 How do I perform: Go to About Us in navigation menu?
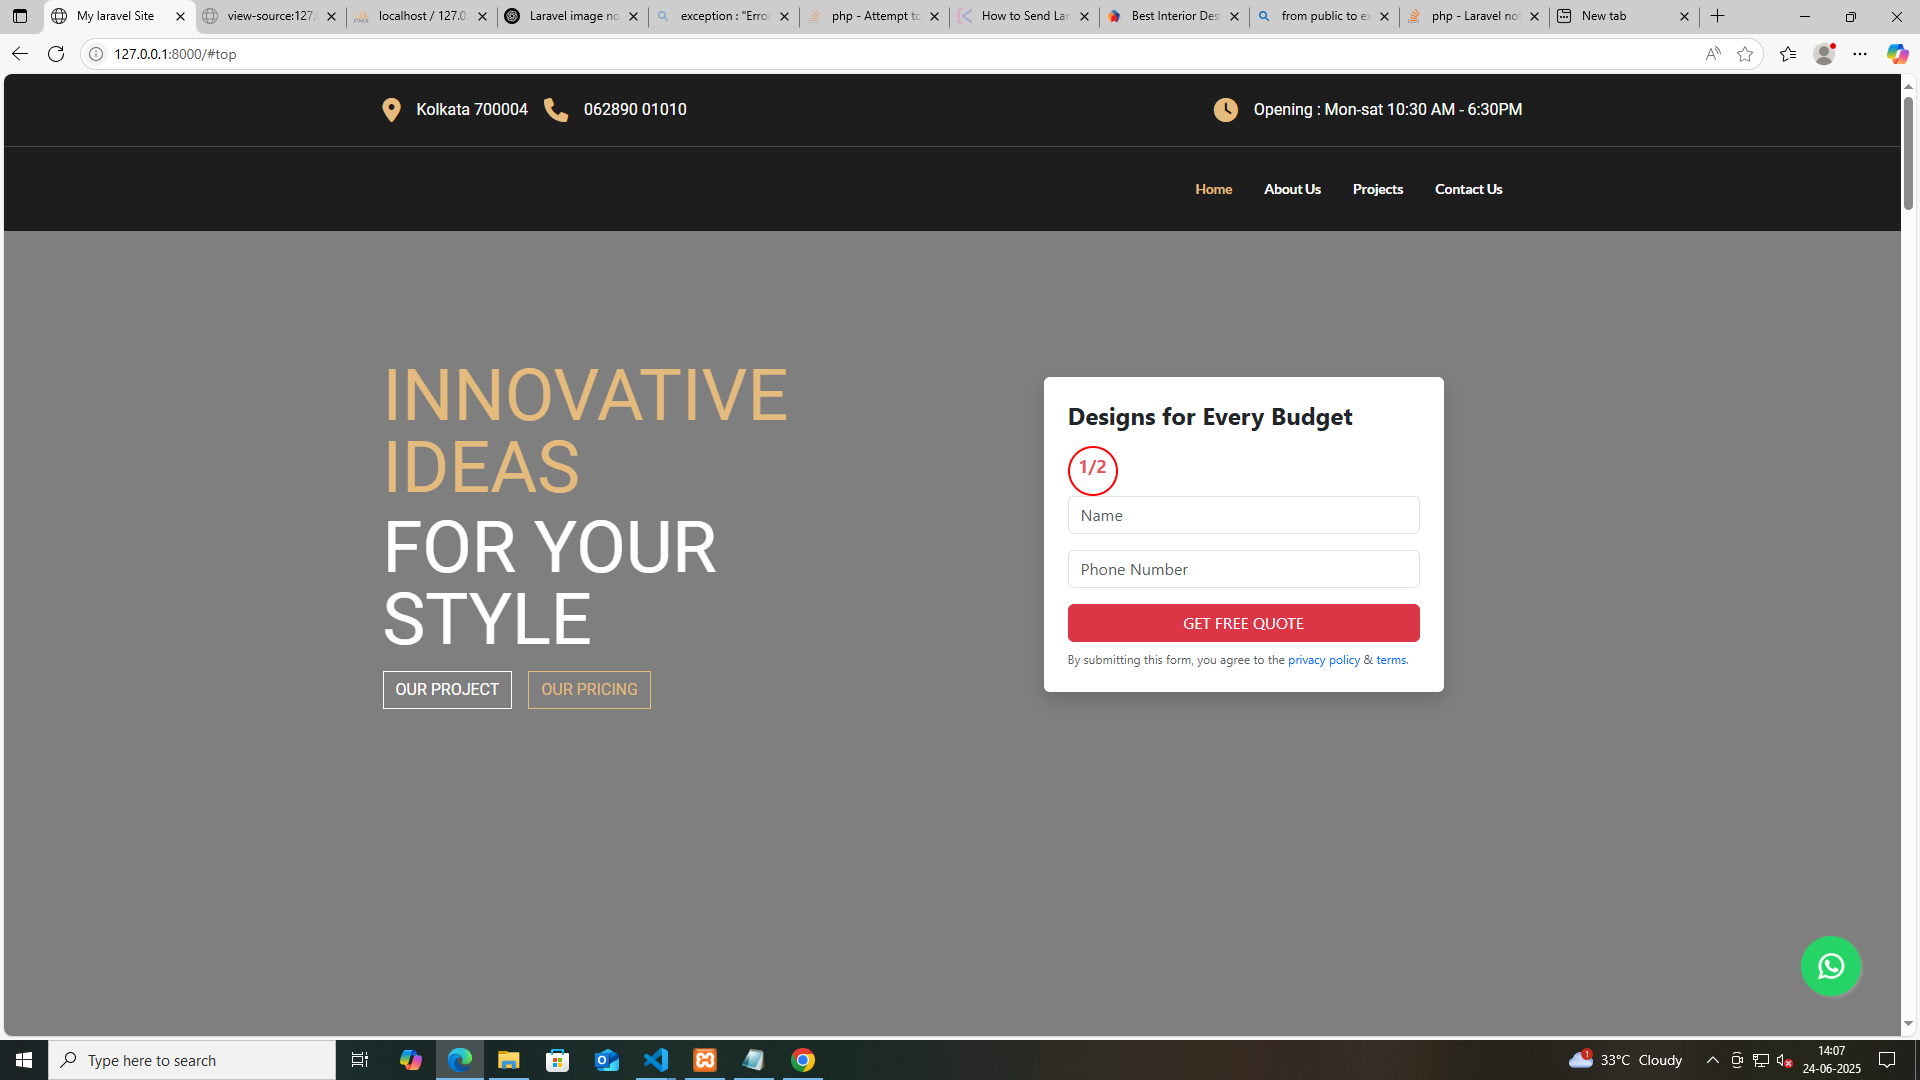[x=1292, y=189]
